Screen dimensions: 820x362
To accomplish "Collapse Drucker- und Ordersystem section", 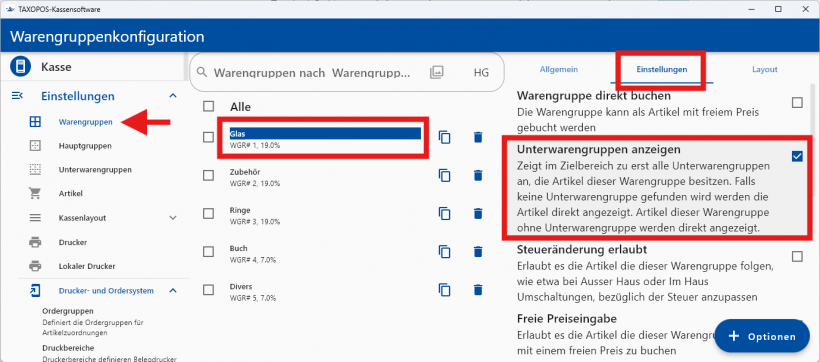I will coord(173,290).
